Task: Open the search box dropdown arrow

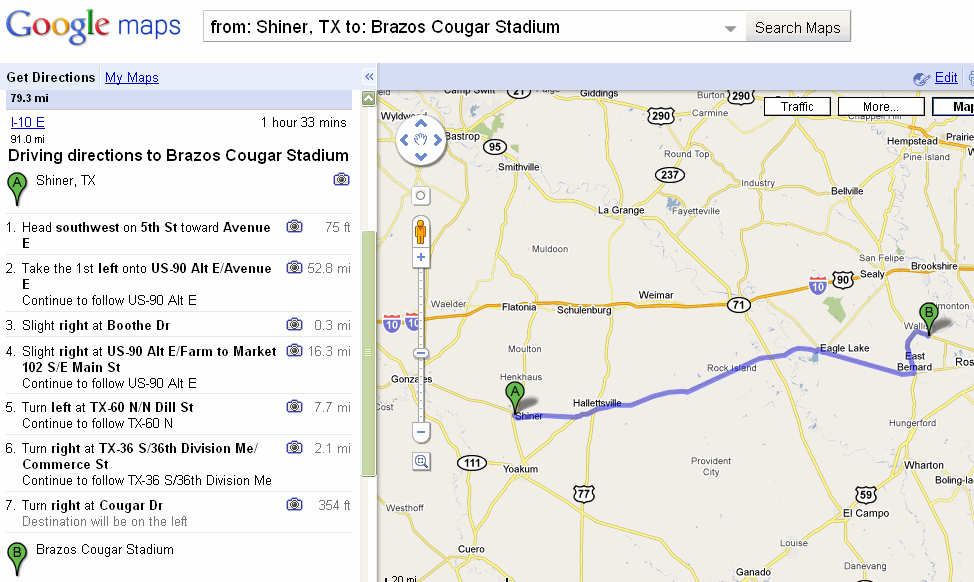Action: pos(730,28)
